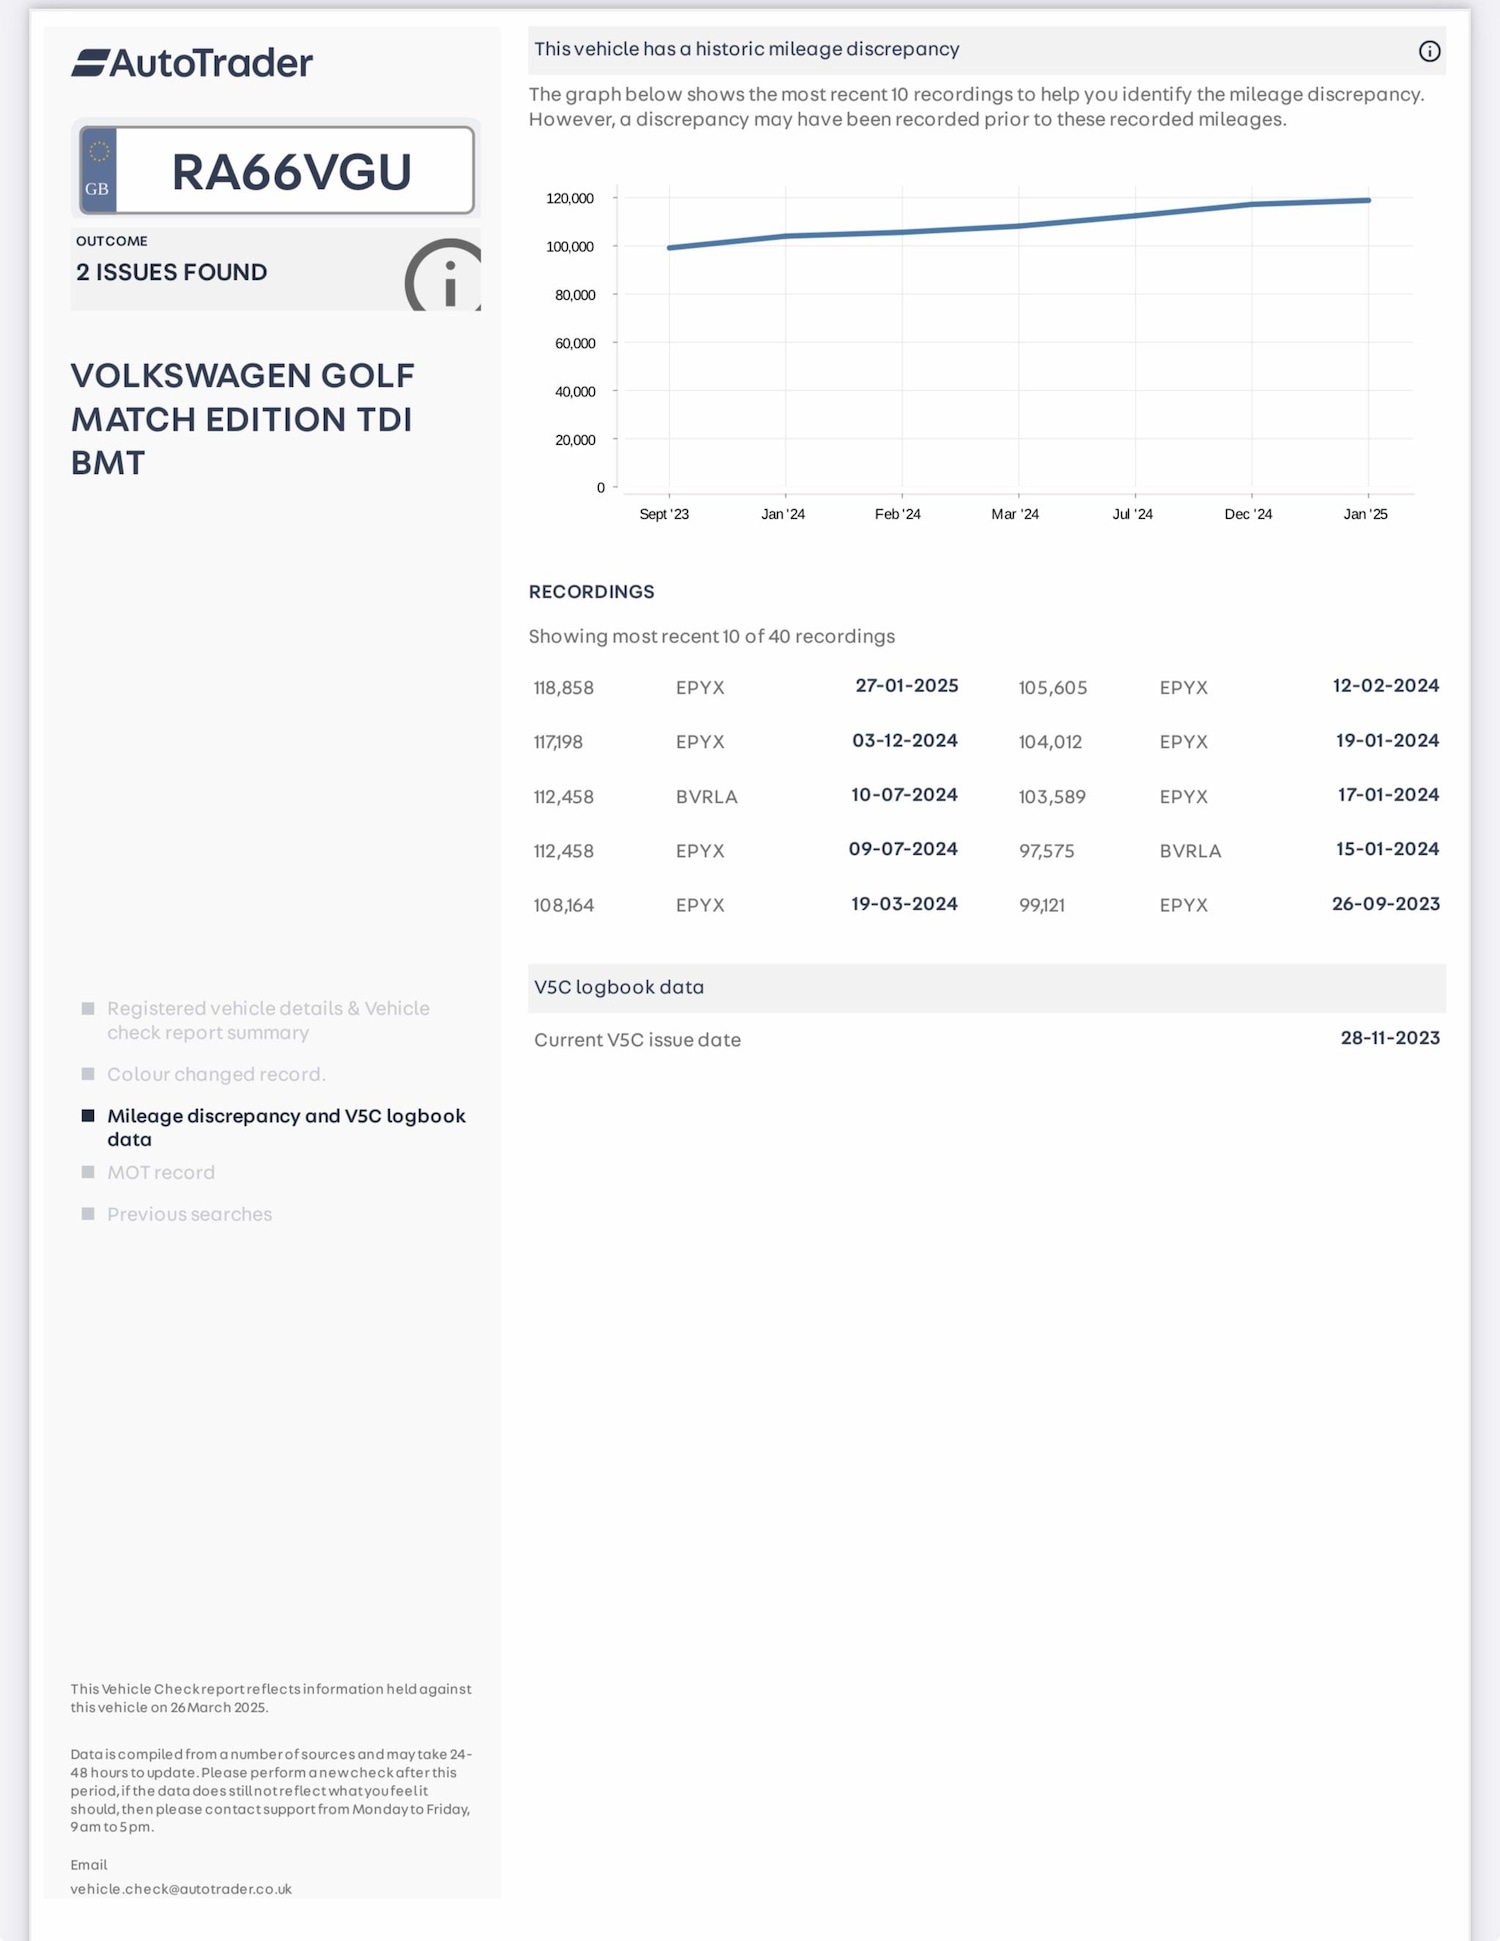Click the 118,858 mileage recording
Image resolution: width=1500 pixels, height=1941 pixels.
(x=564, y=688)
